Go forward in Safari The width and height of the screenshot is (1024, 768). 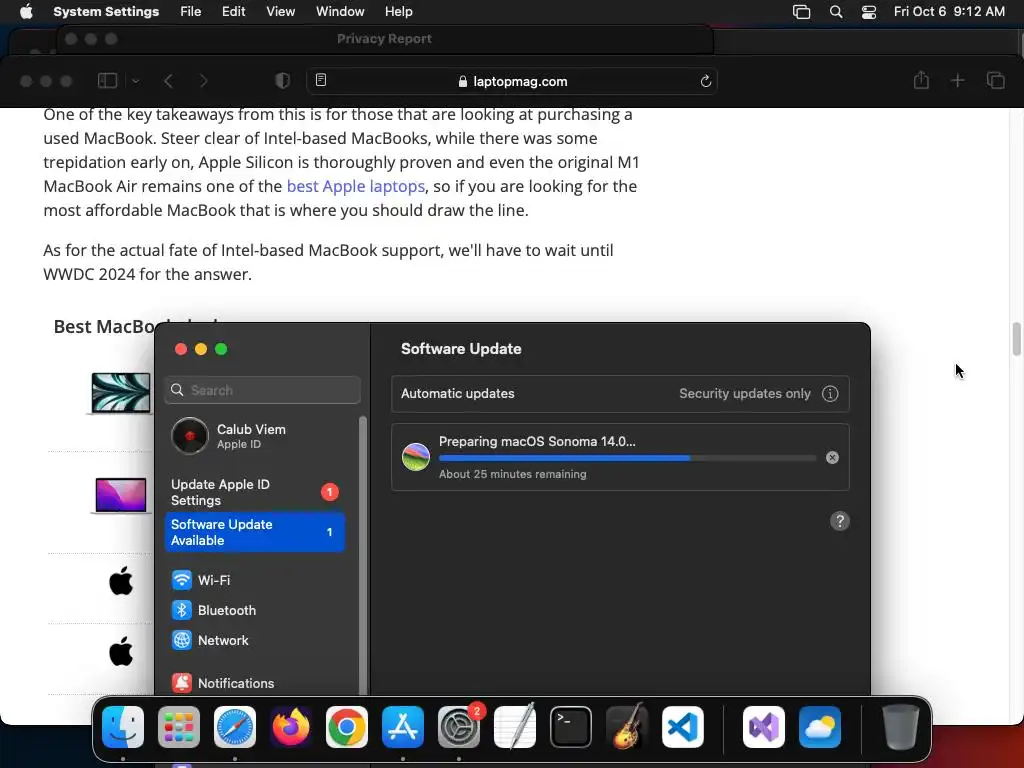click(204, 81)
